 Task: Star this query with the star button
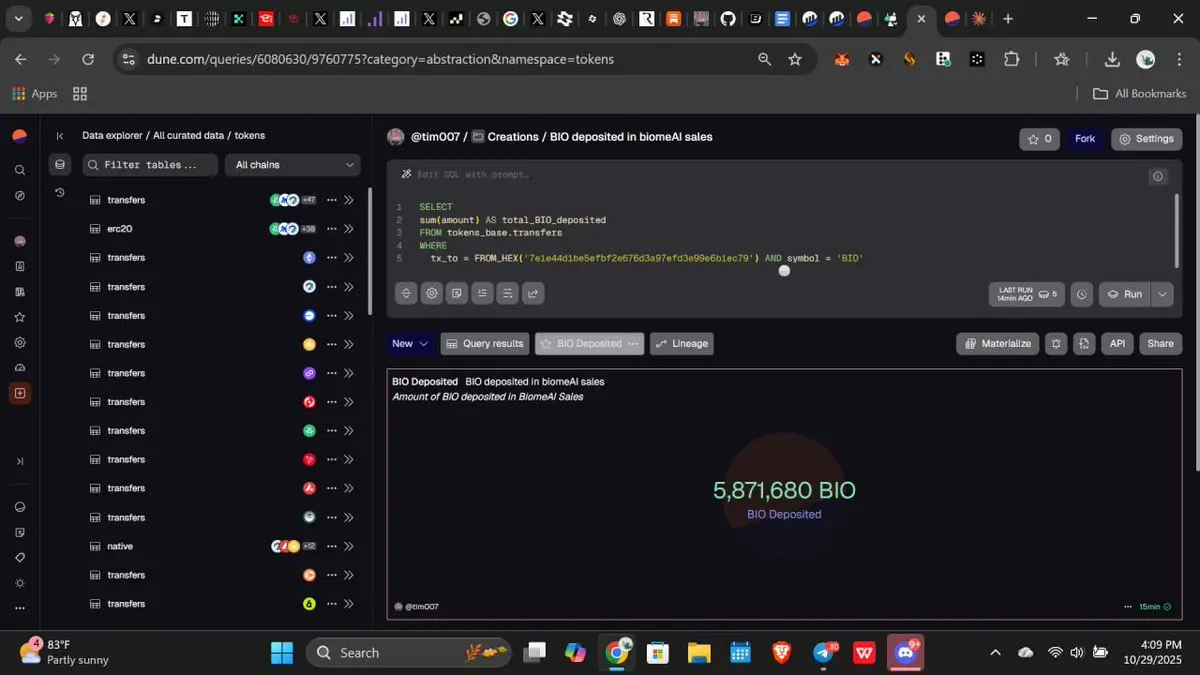tap(1040, 139)
